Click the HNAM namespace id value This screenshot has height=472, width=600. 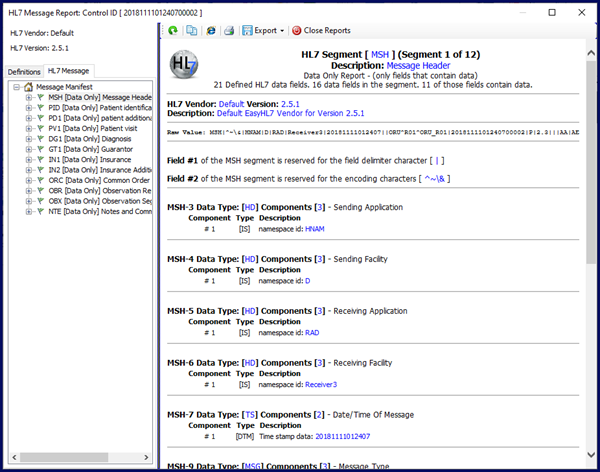pos(315,229)
